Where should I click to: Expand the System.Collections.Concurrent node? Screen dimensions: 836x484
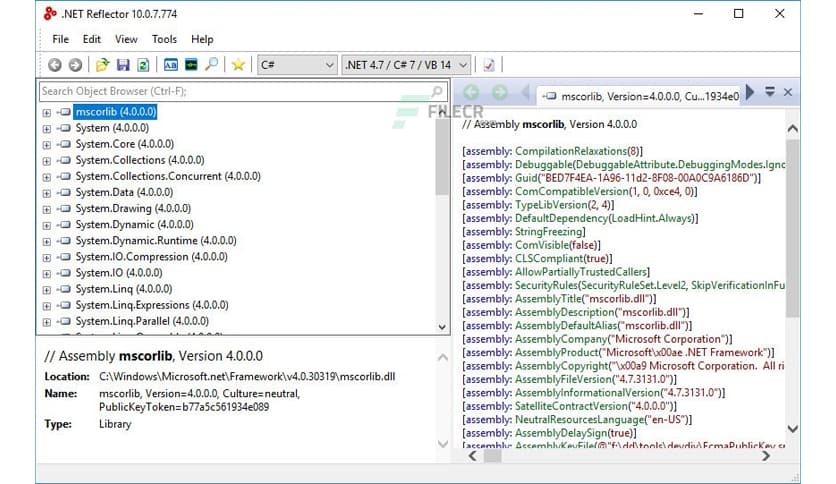coord(47,176)
